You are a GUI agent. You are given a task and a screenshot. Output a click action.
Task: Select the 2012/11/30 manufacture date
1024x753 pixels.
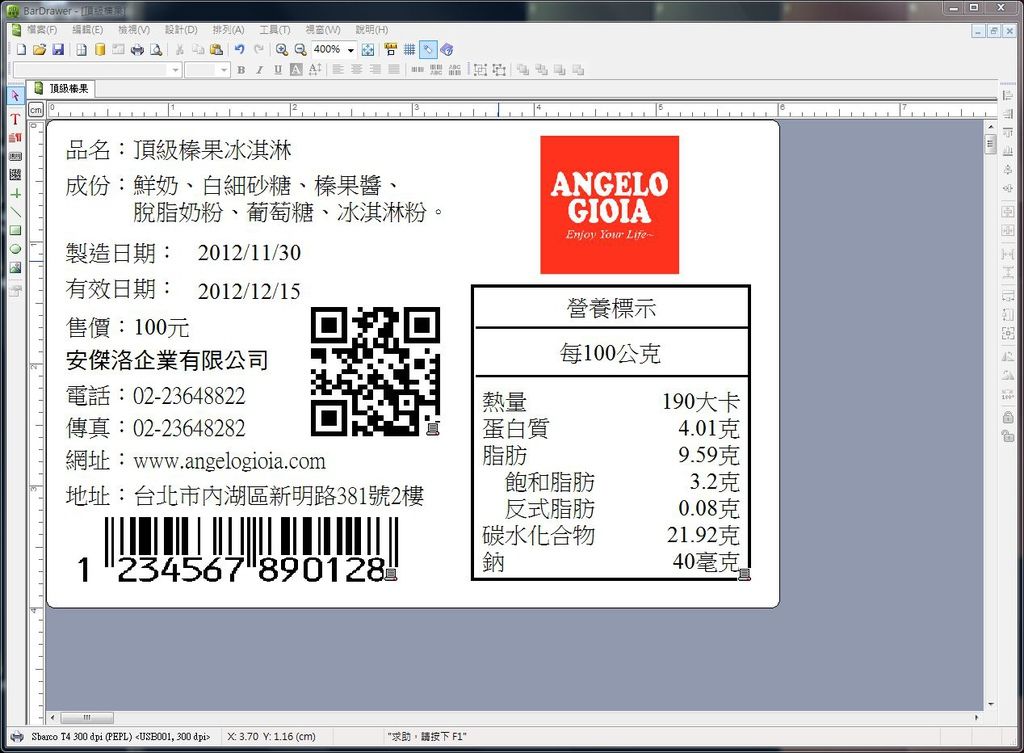tap(249, 253)
